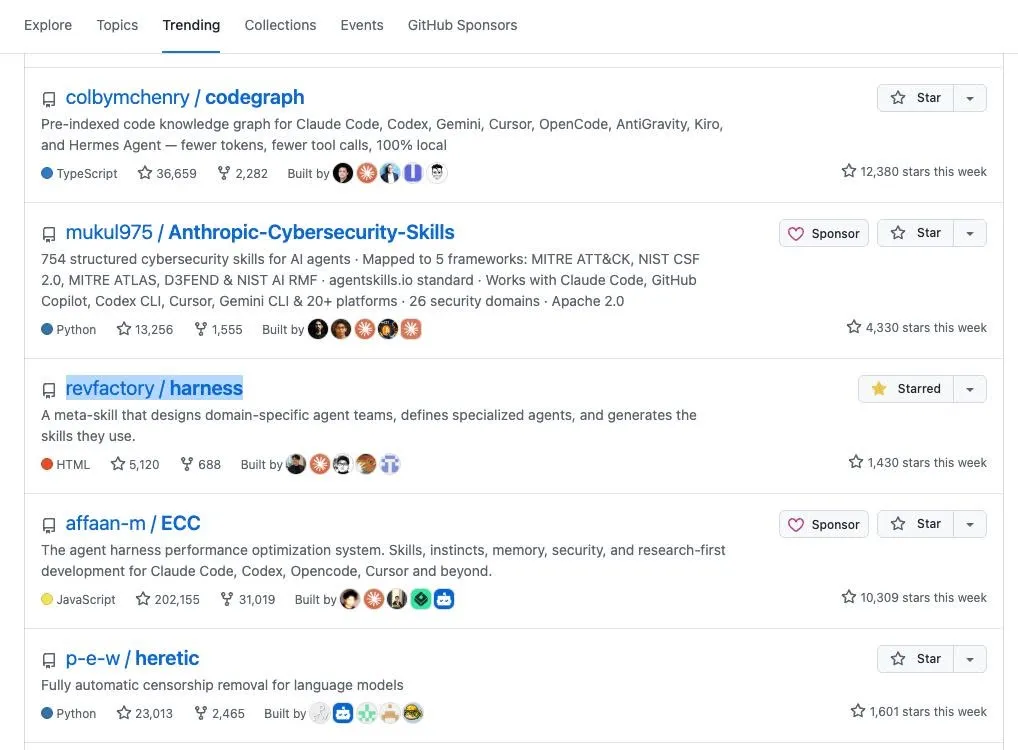Expand star list dropdown for heretic
1018x750 pixels.
tap(970, 659)
